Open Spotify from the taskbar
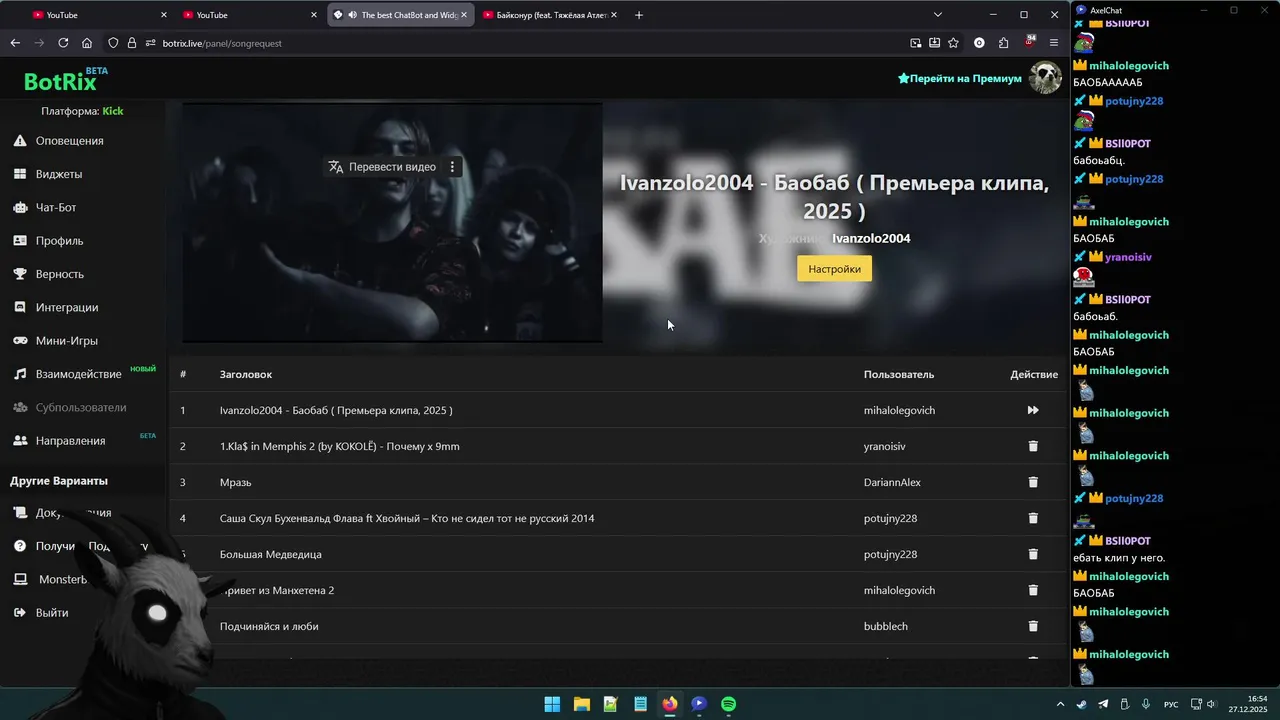Image resolution: width=1280 pixels, height=720 pixels. (728, 704)
